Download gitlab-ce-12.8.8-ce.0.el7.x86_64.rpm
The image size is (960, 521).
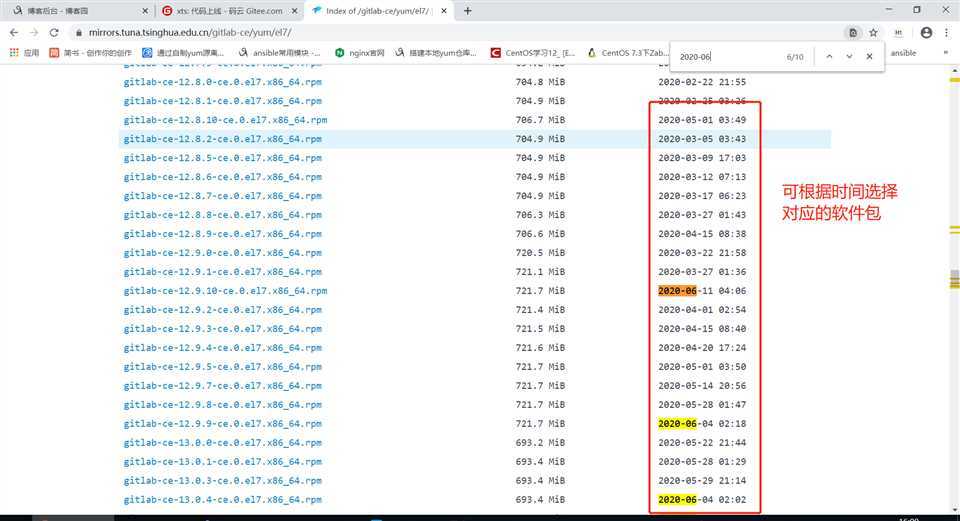[222, 215]
